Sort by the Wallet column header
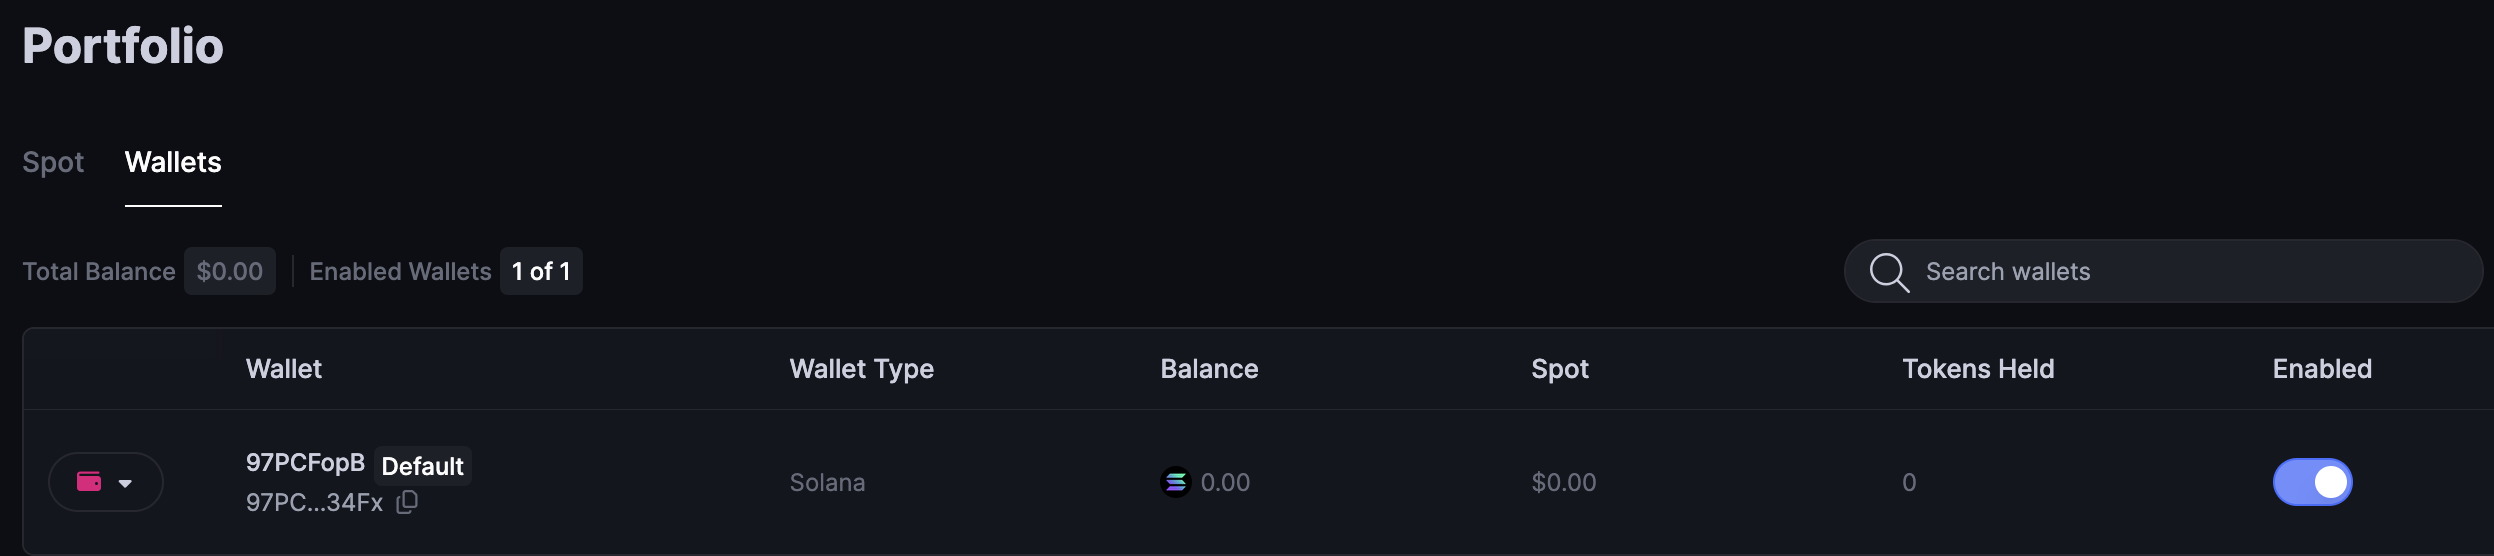Viewport: 2494px width, 556px height. coord(284,369)
